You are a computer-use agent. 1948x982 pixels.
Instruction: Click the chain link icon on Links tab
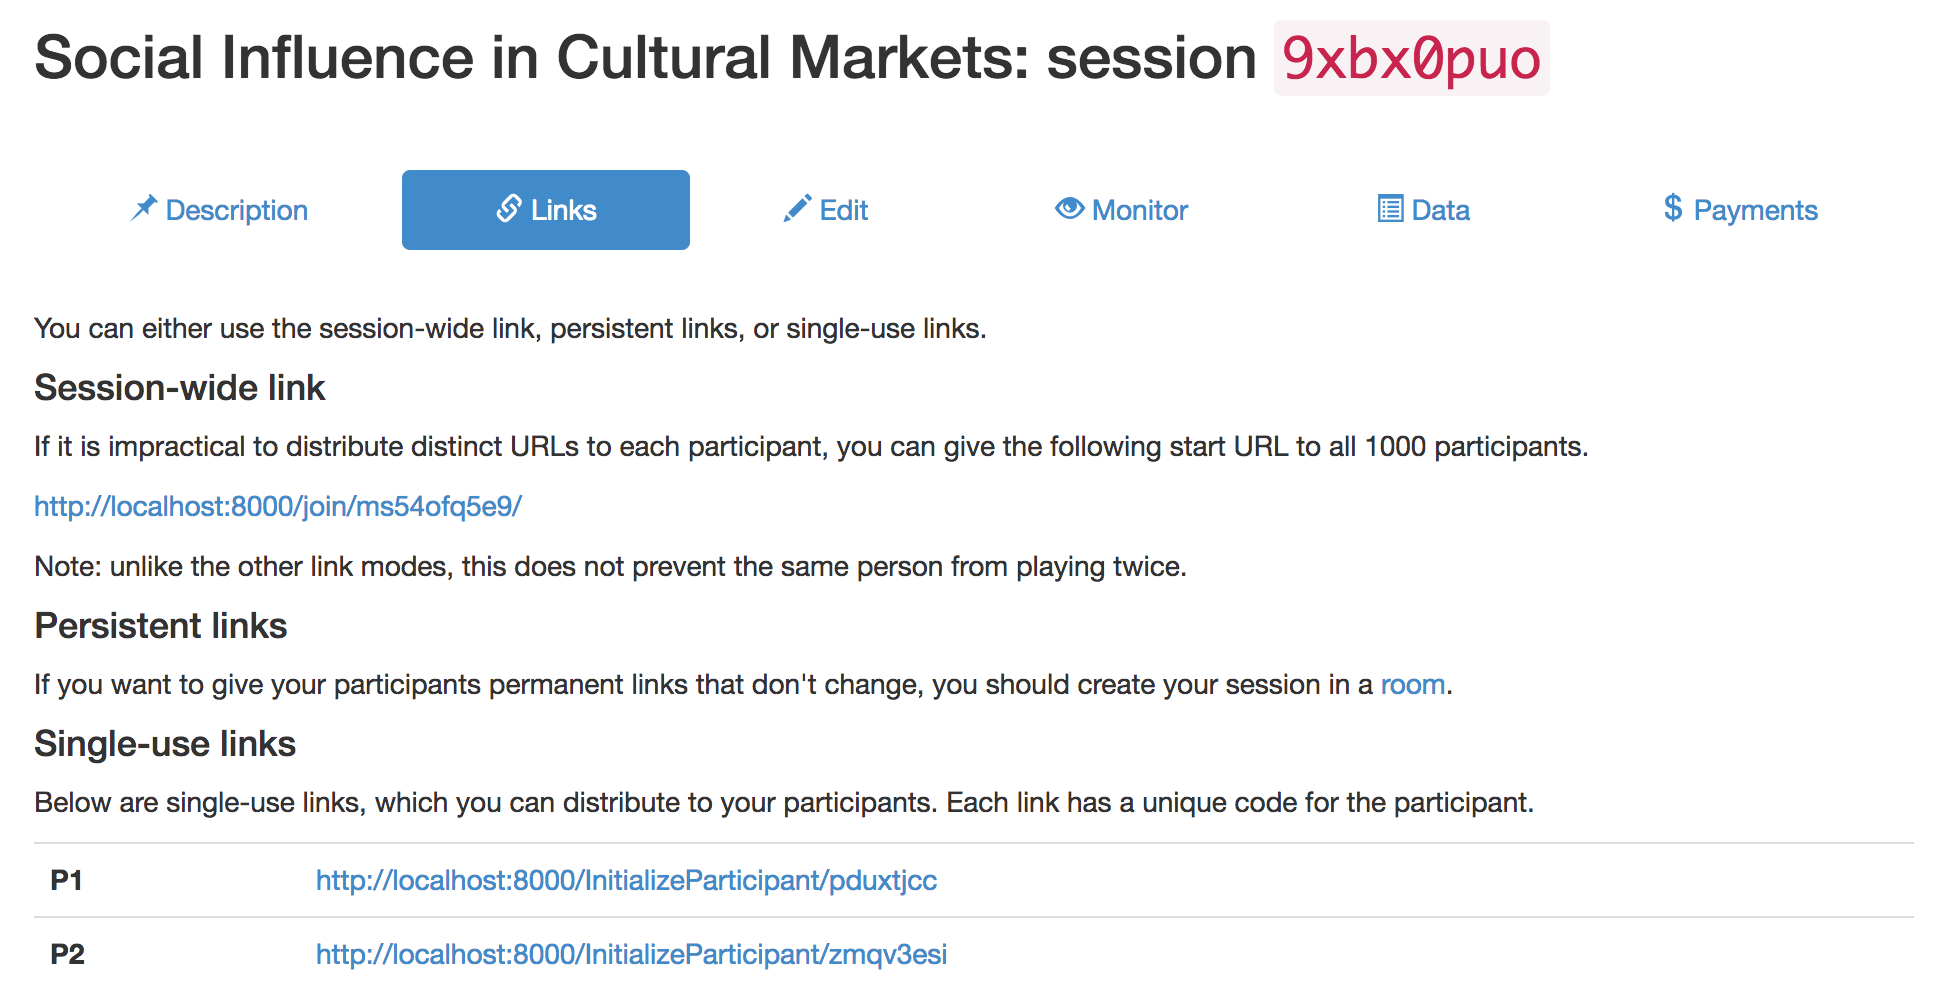click(x=509, y=208)
